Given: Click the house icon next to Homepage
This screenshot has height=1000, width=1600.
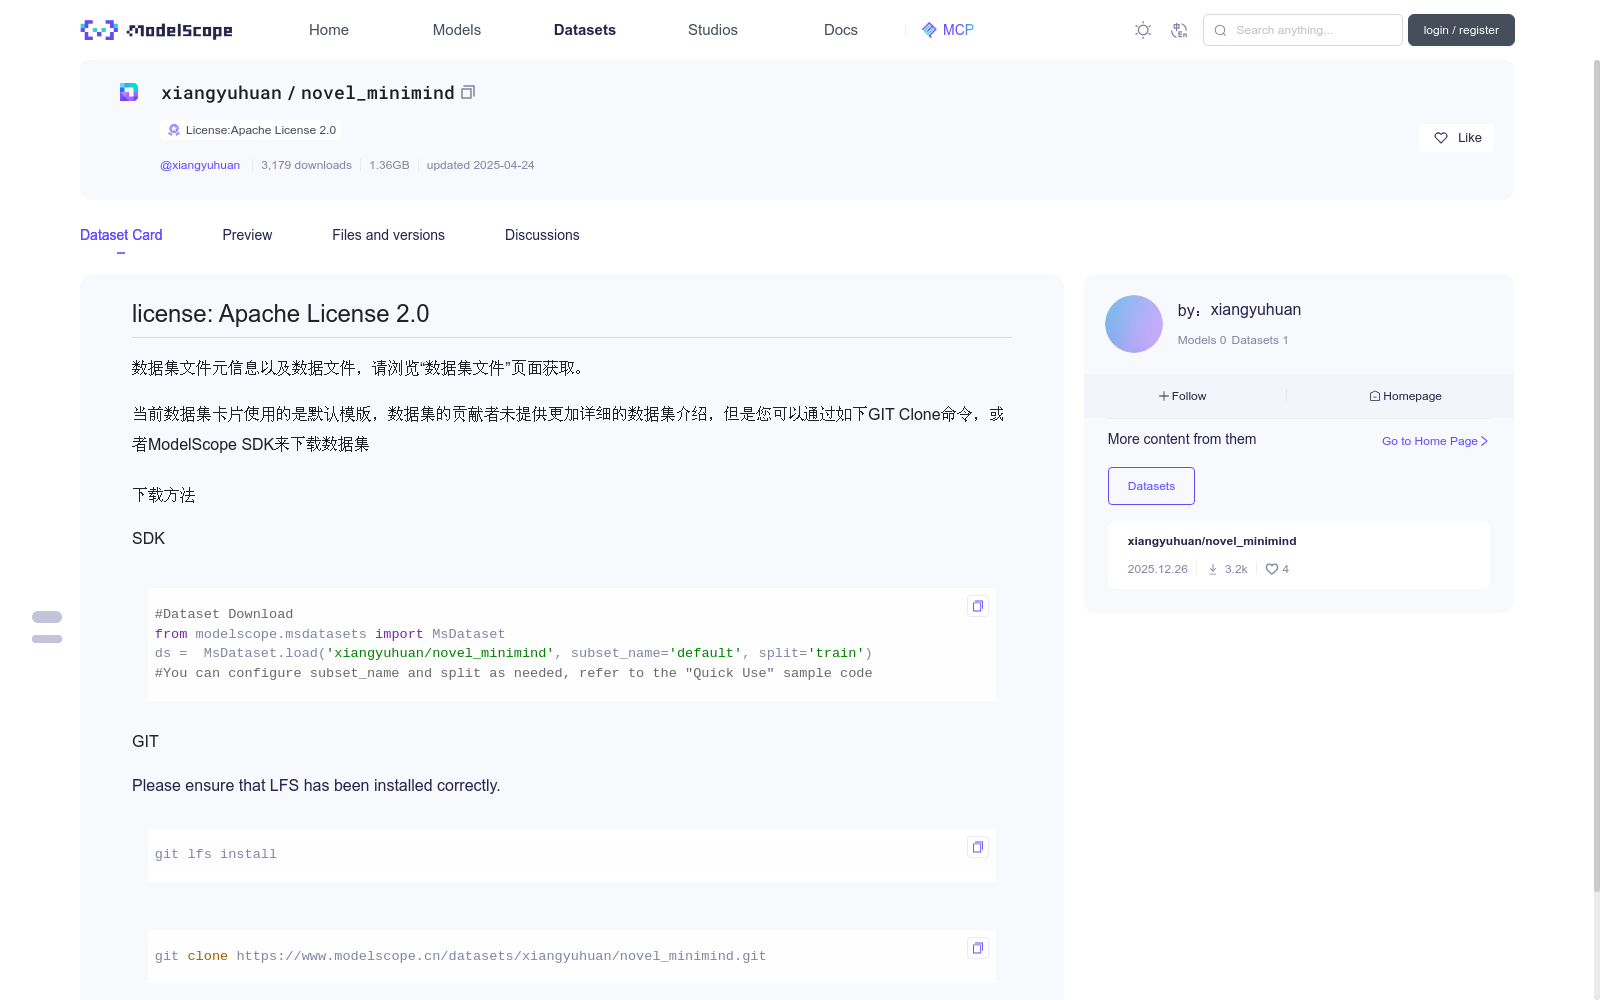Looking at the screenshot, I should (x=1375, y=396).
